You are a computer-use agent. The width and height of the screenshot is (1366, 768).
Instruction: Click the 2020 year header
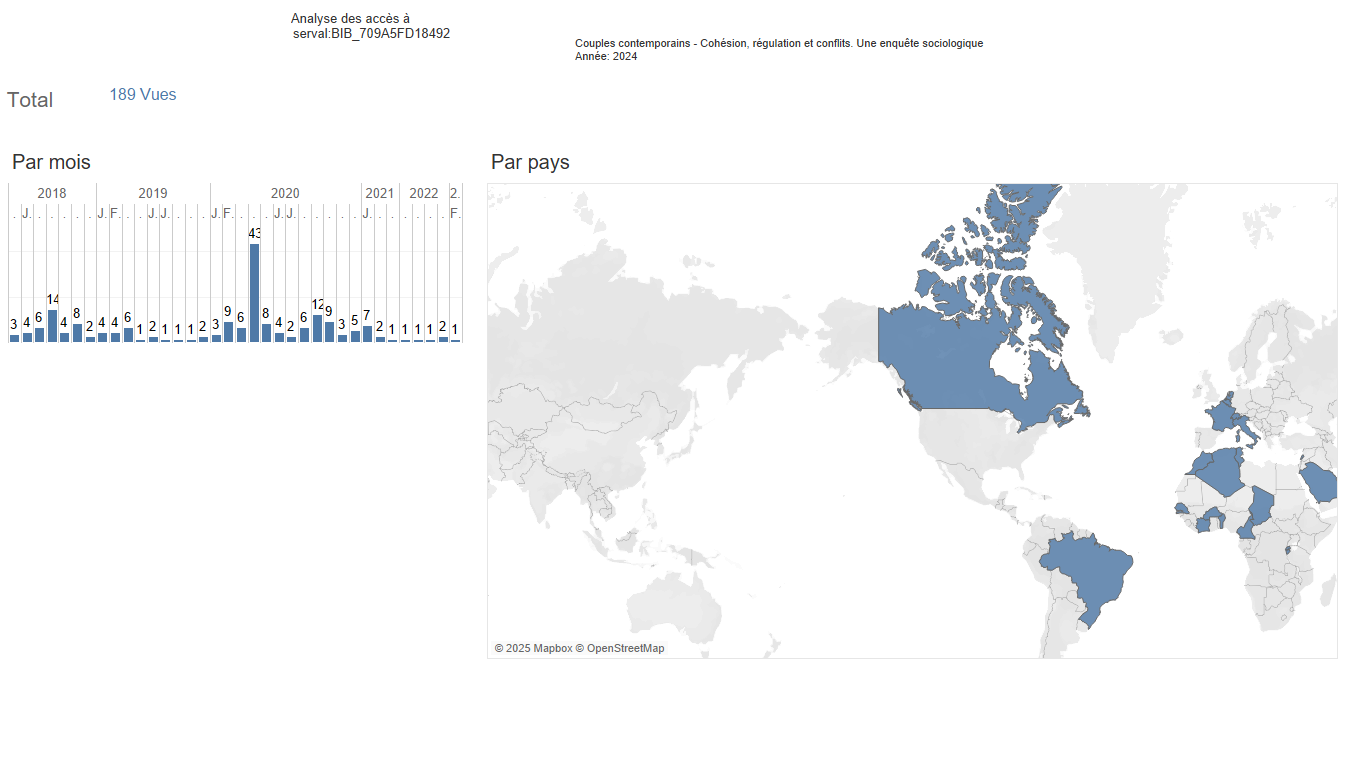coord(285,193)
